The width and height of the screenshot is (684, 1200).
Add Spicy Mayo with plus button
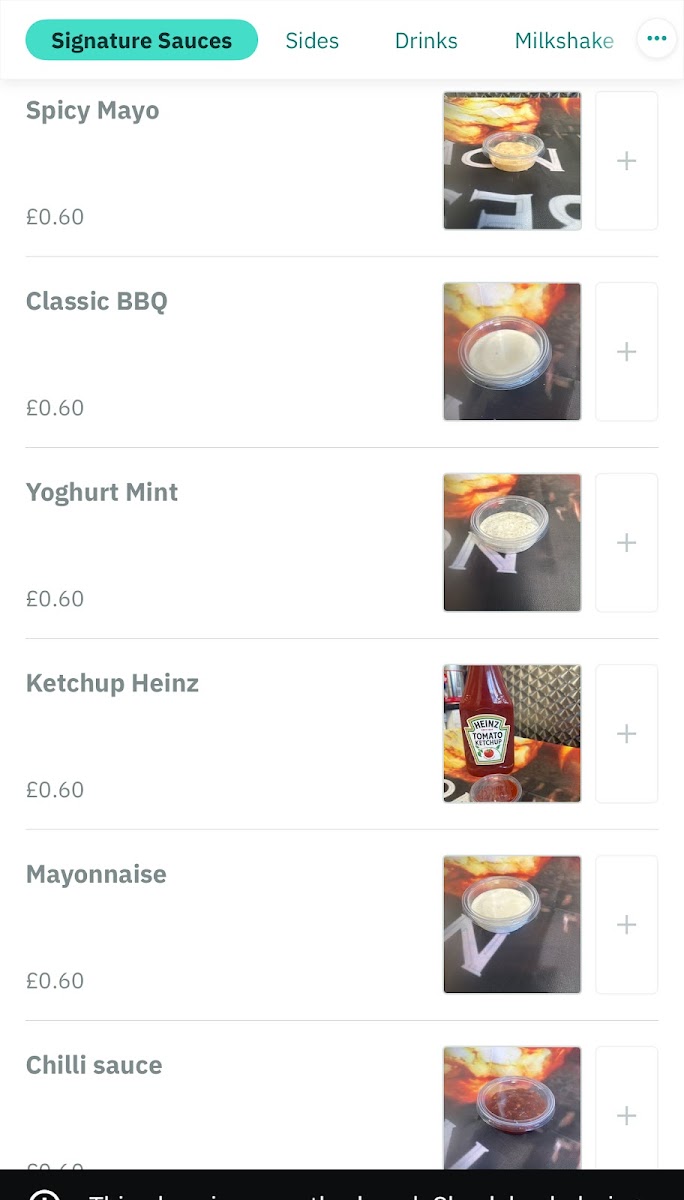626,161
